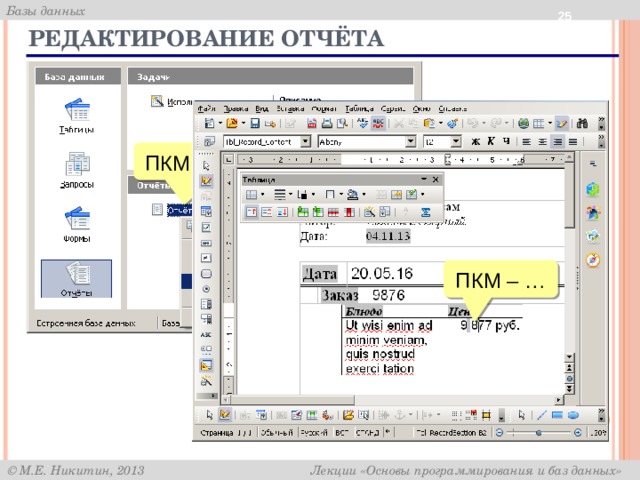Open the Окно menu
Viewport: 640px width, 480px height.
(422, 109)
